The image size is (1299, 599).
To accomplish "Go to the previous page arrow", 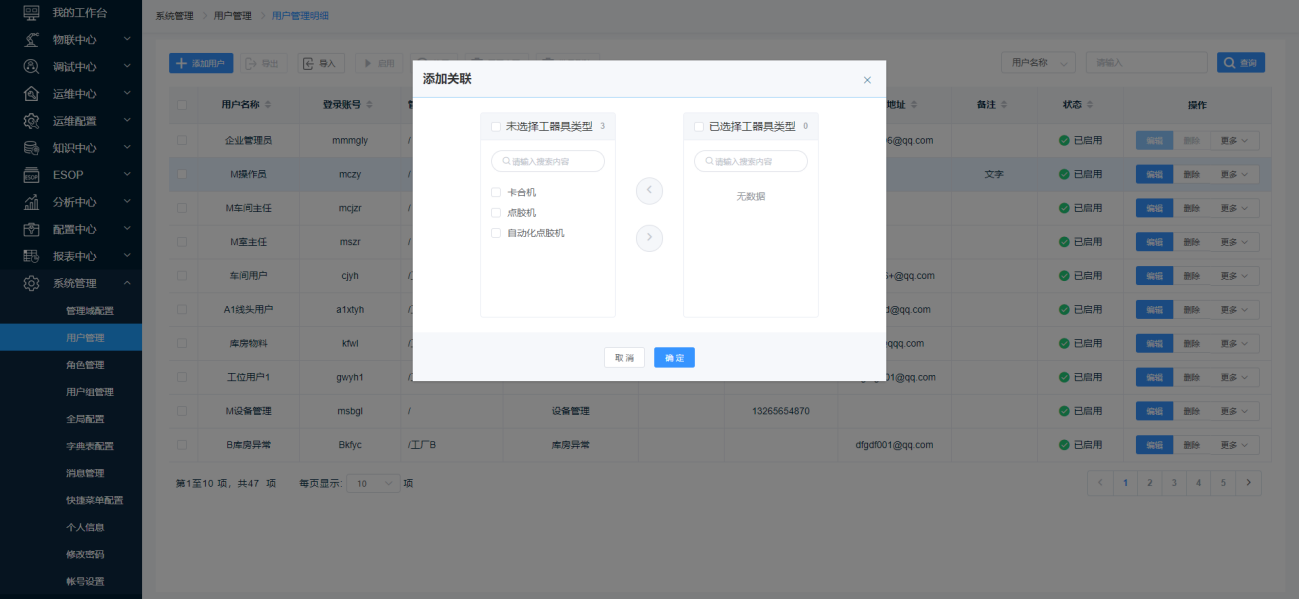I will click(x=1100, y=483).
